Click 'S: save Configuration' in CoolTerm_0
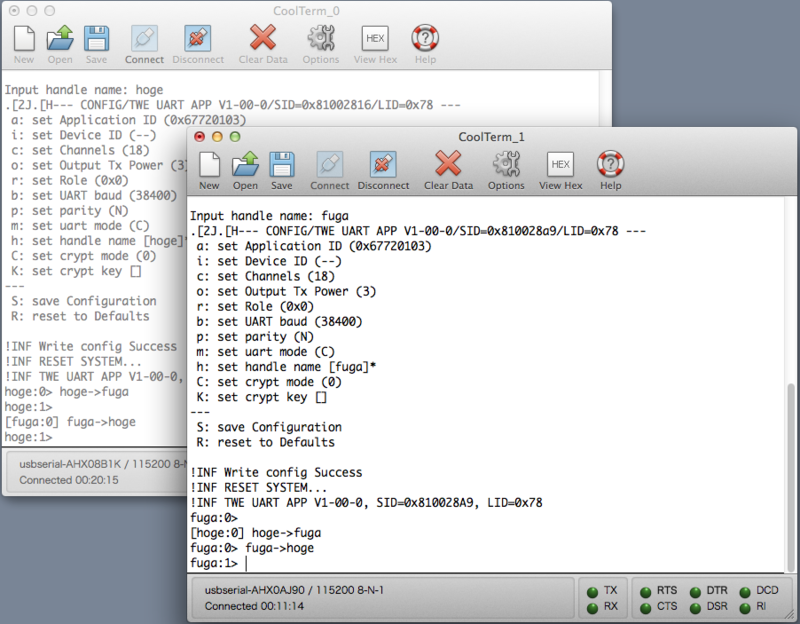 pos(84,301)
